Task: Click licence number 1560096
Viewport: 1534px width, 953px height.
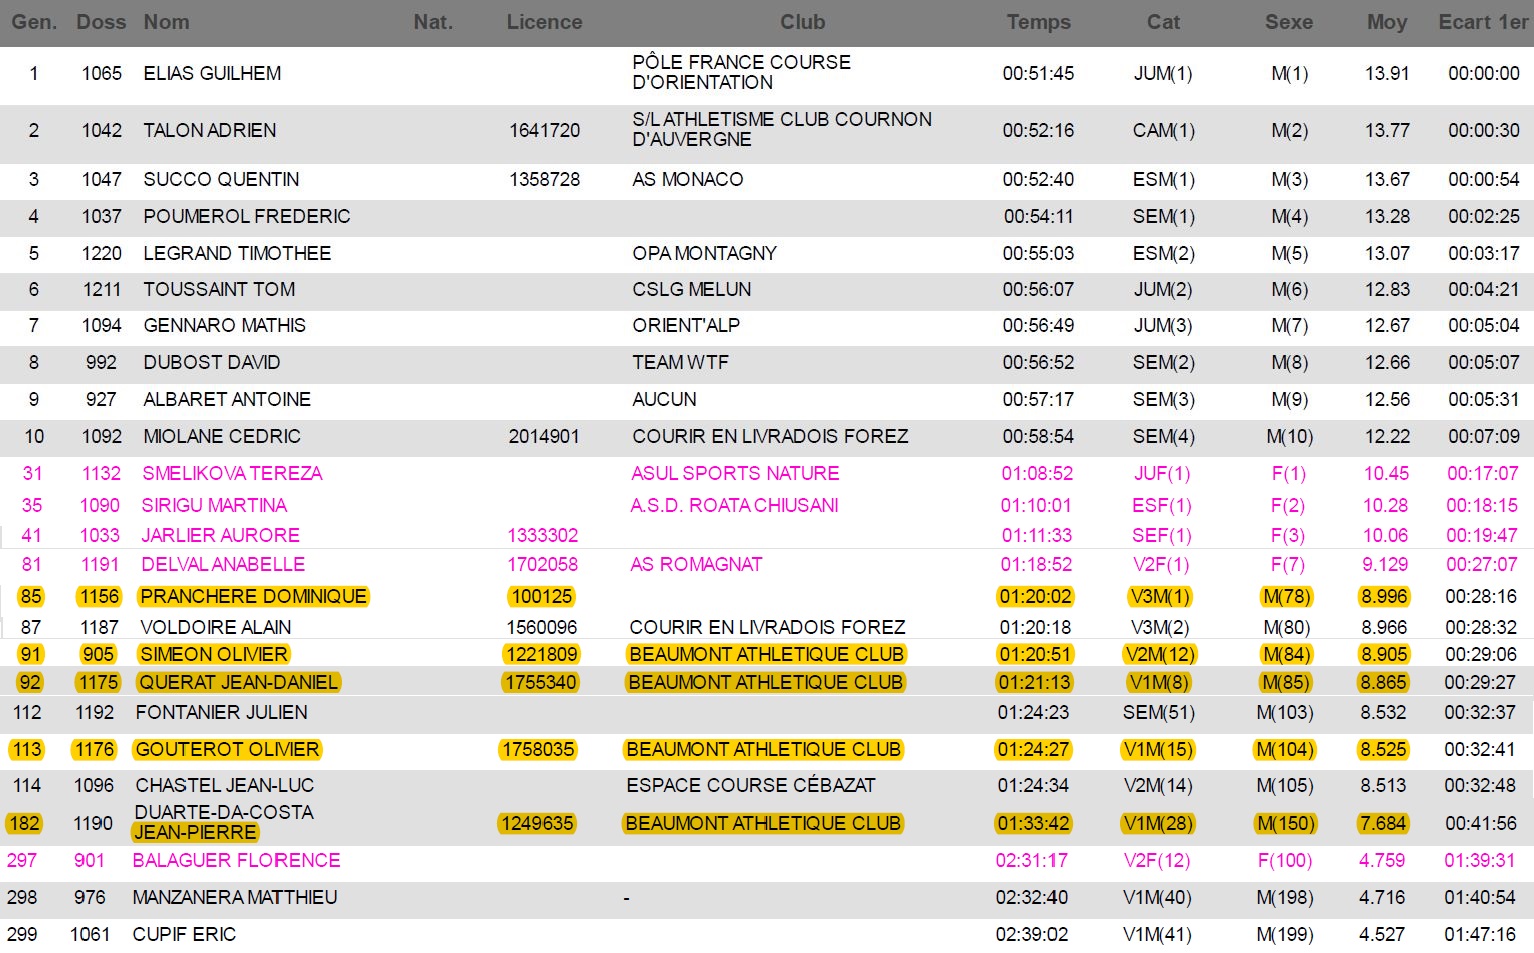Action: [542, 627]
